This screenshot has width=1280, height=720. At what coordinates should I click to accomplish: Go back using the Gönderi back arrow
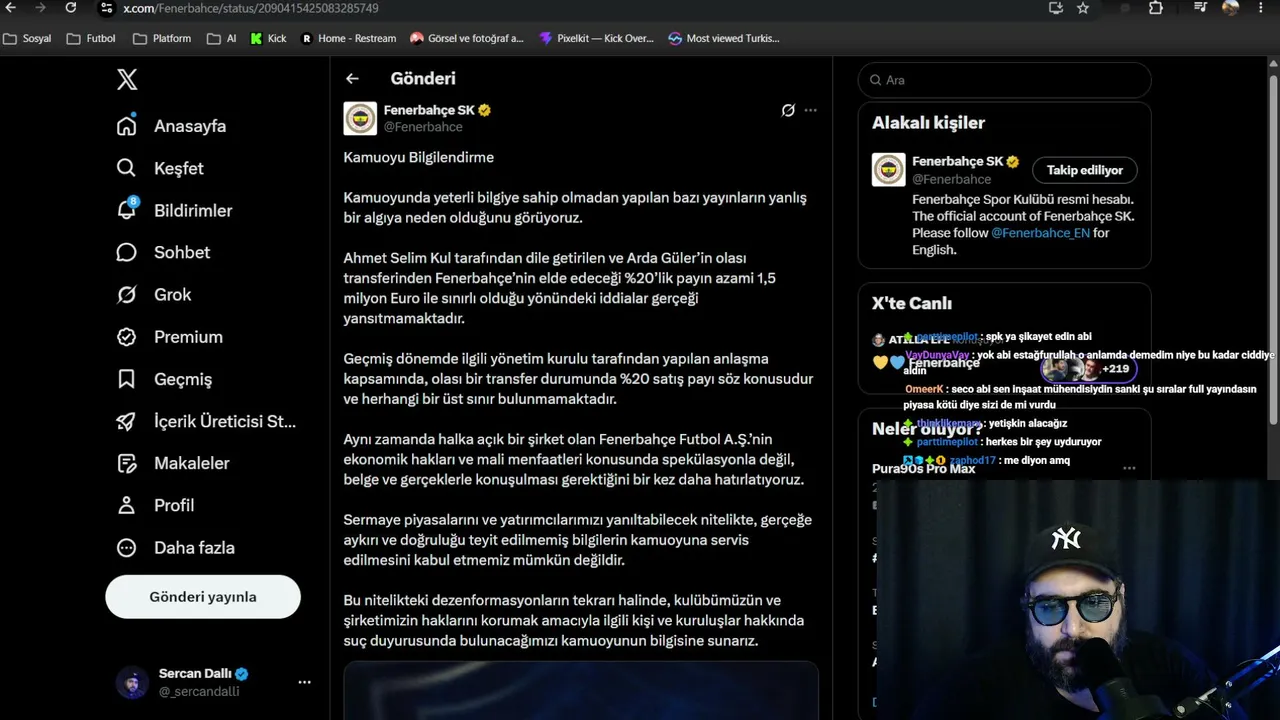(352, 78)
